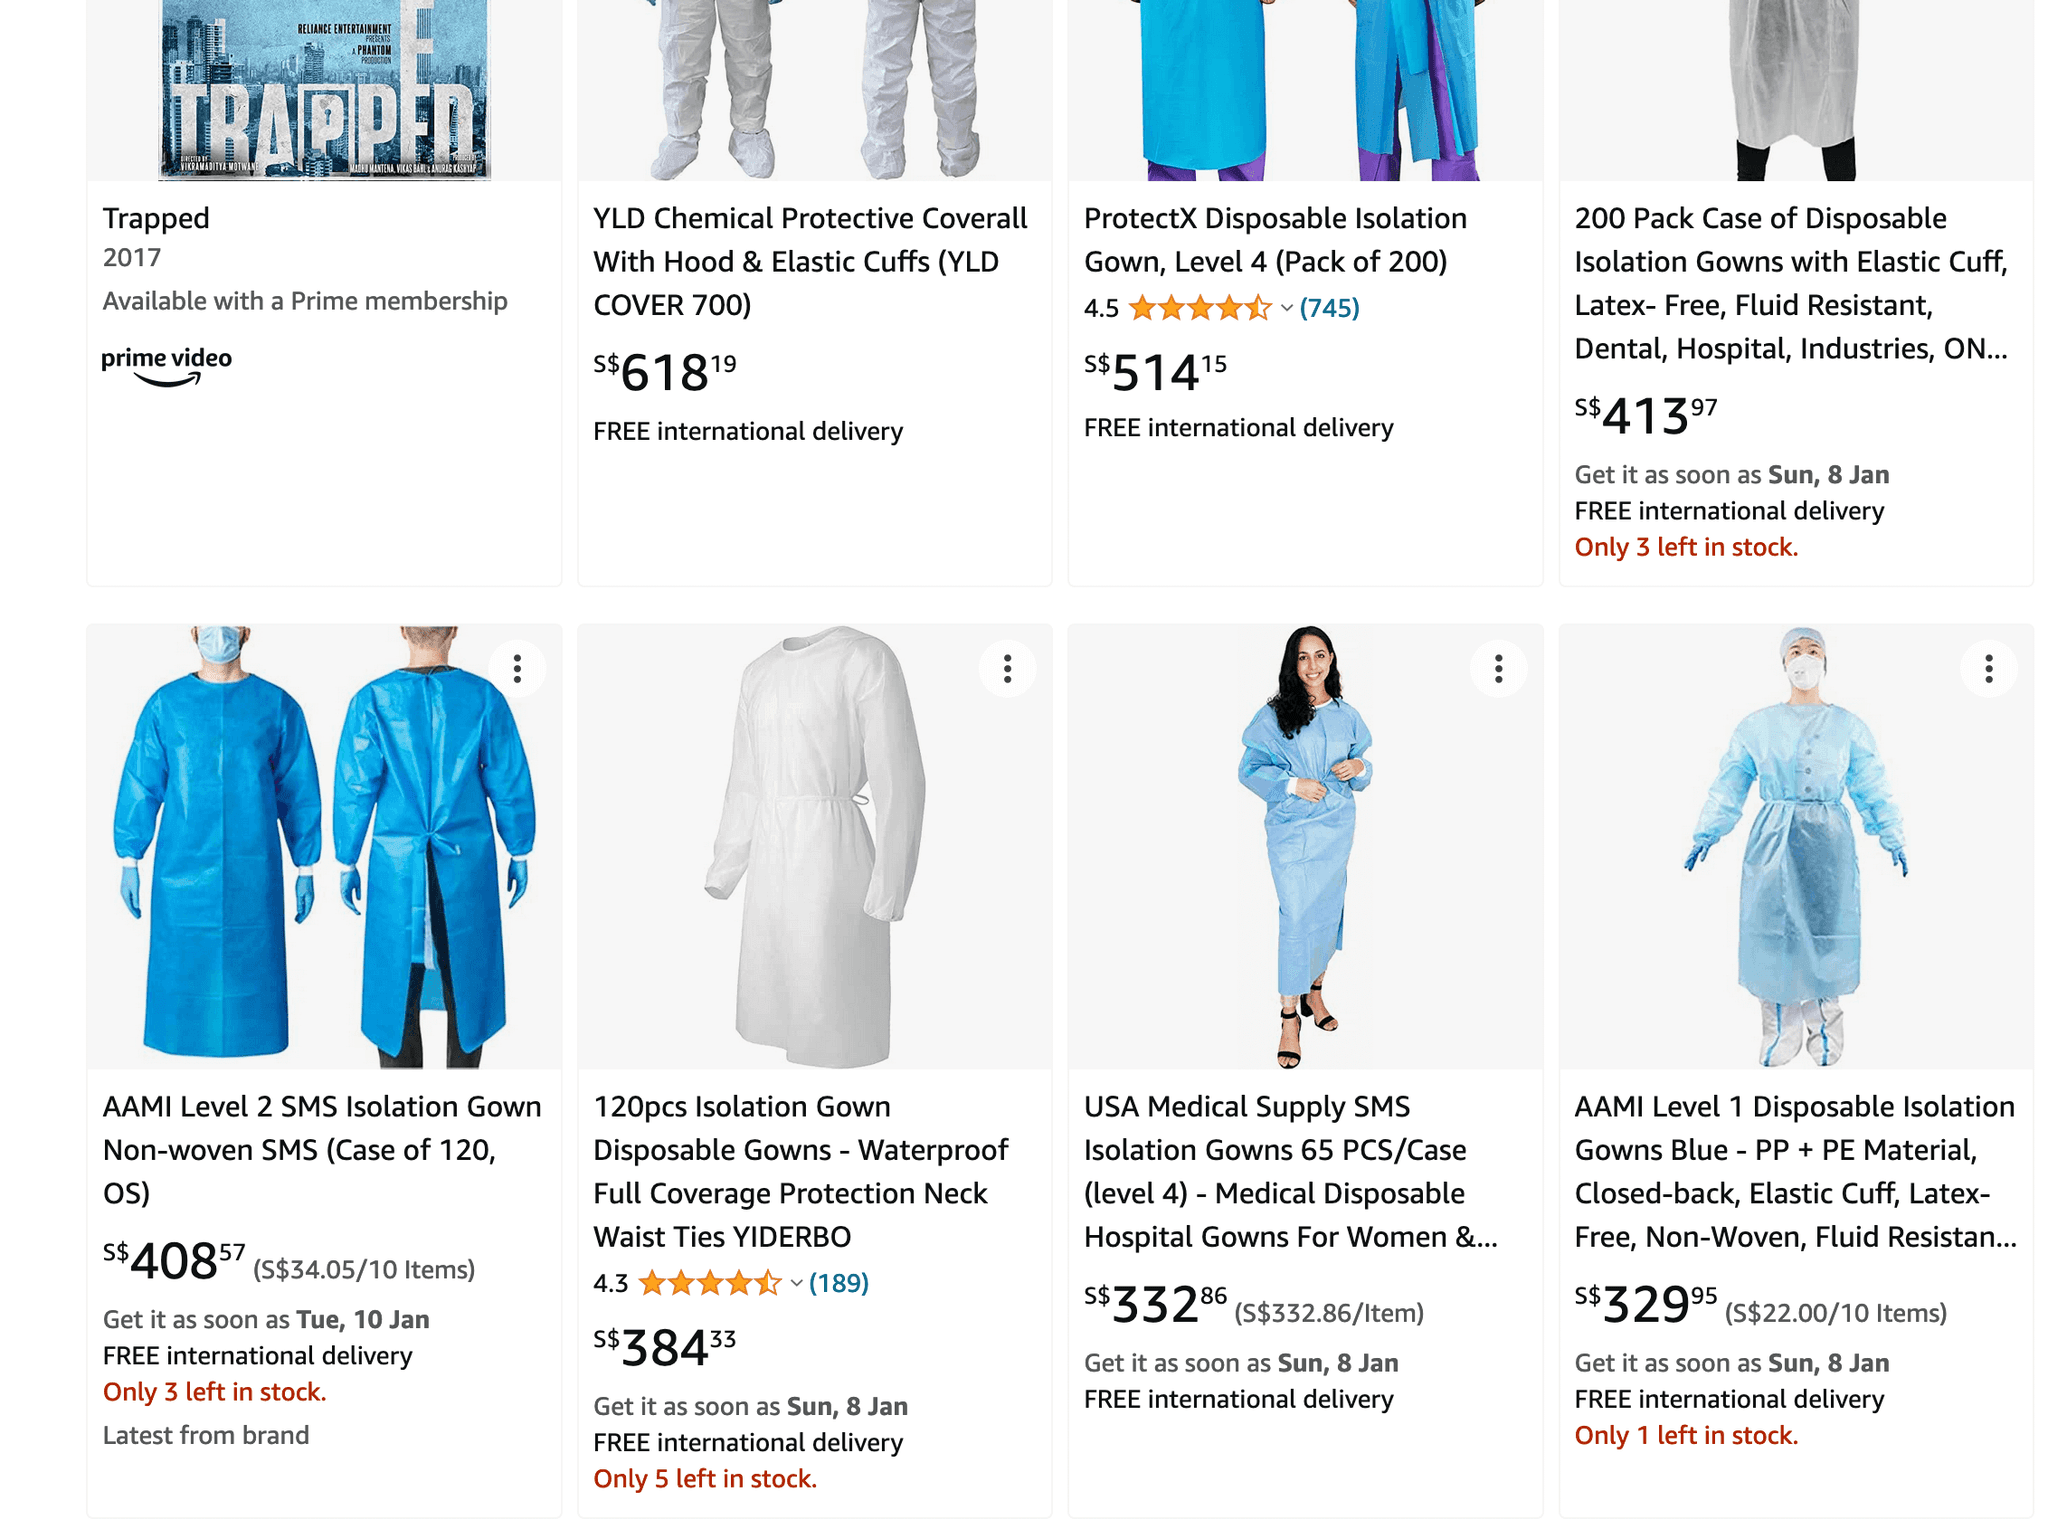Click the S$329.95 price
This screenshot has width=2048, height=1522.
1645,1305
